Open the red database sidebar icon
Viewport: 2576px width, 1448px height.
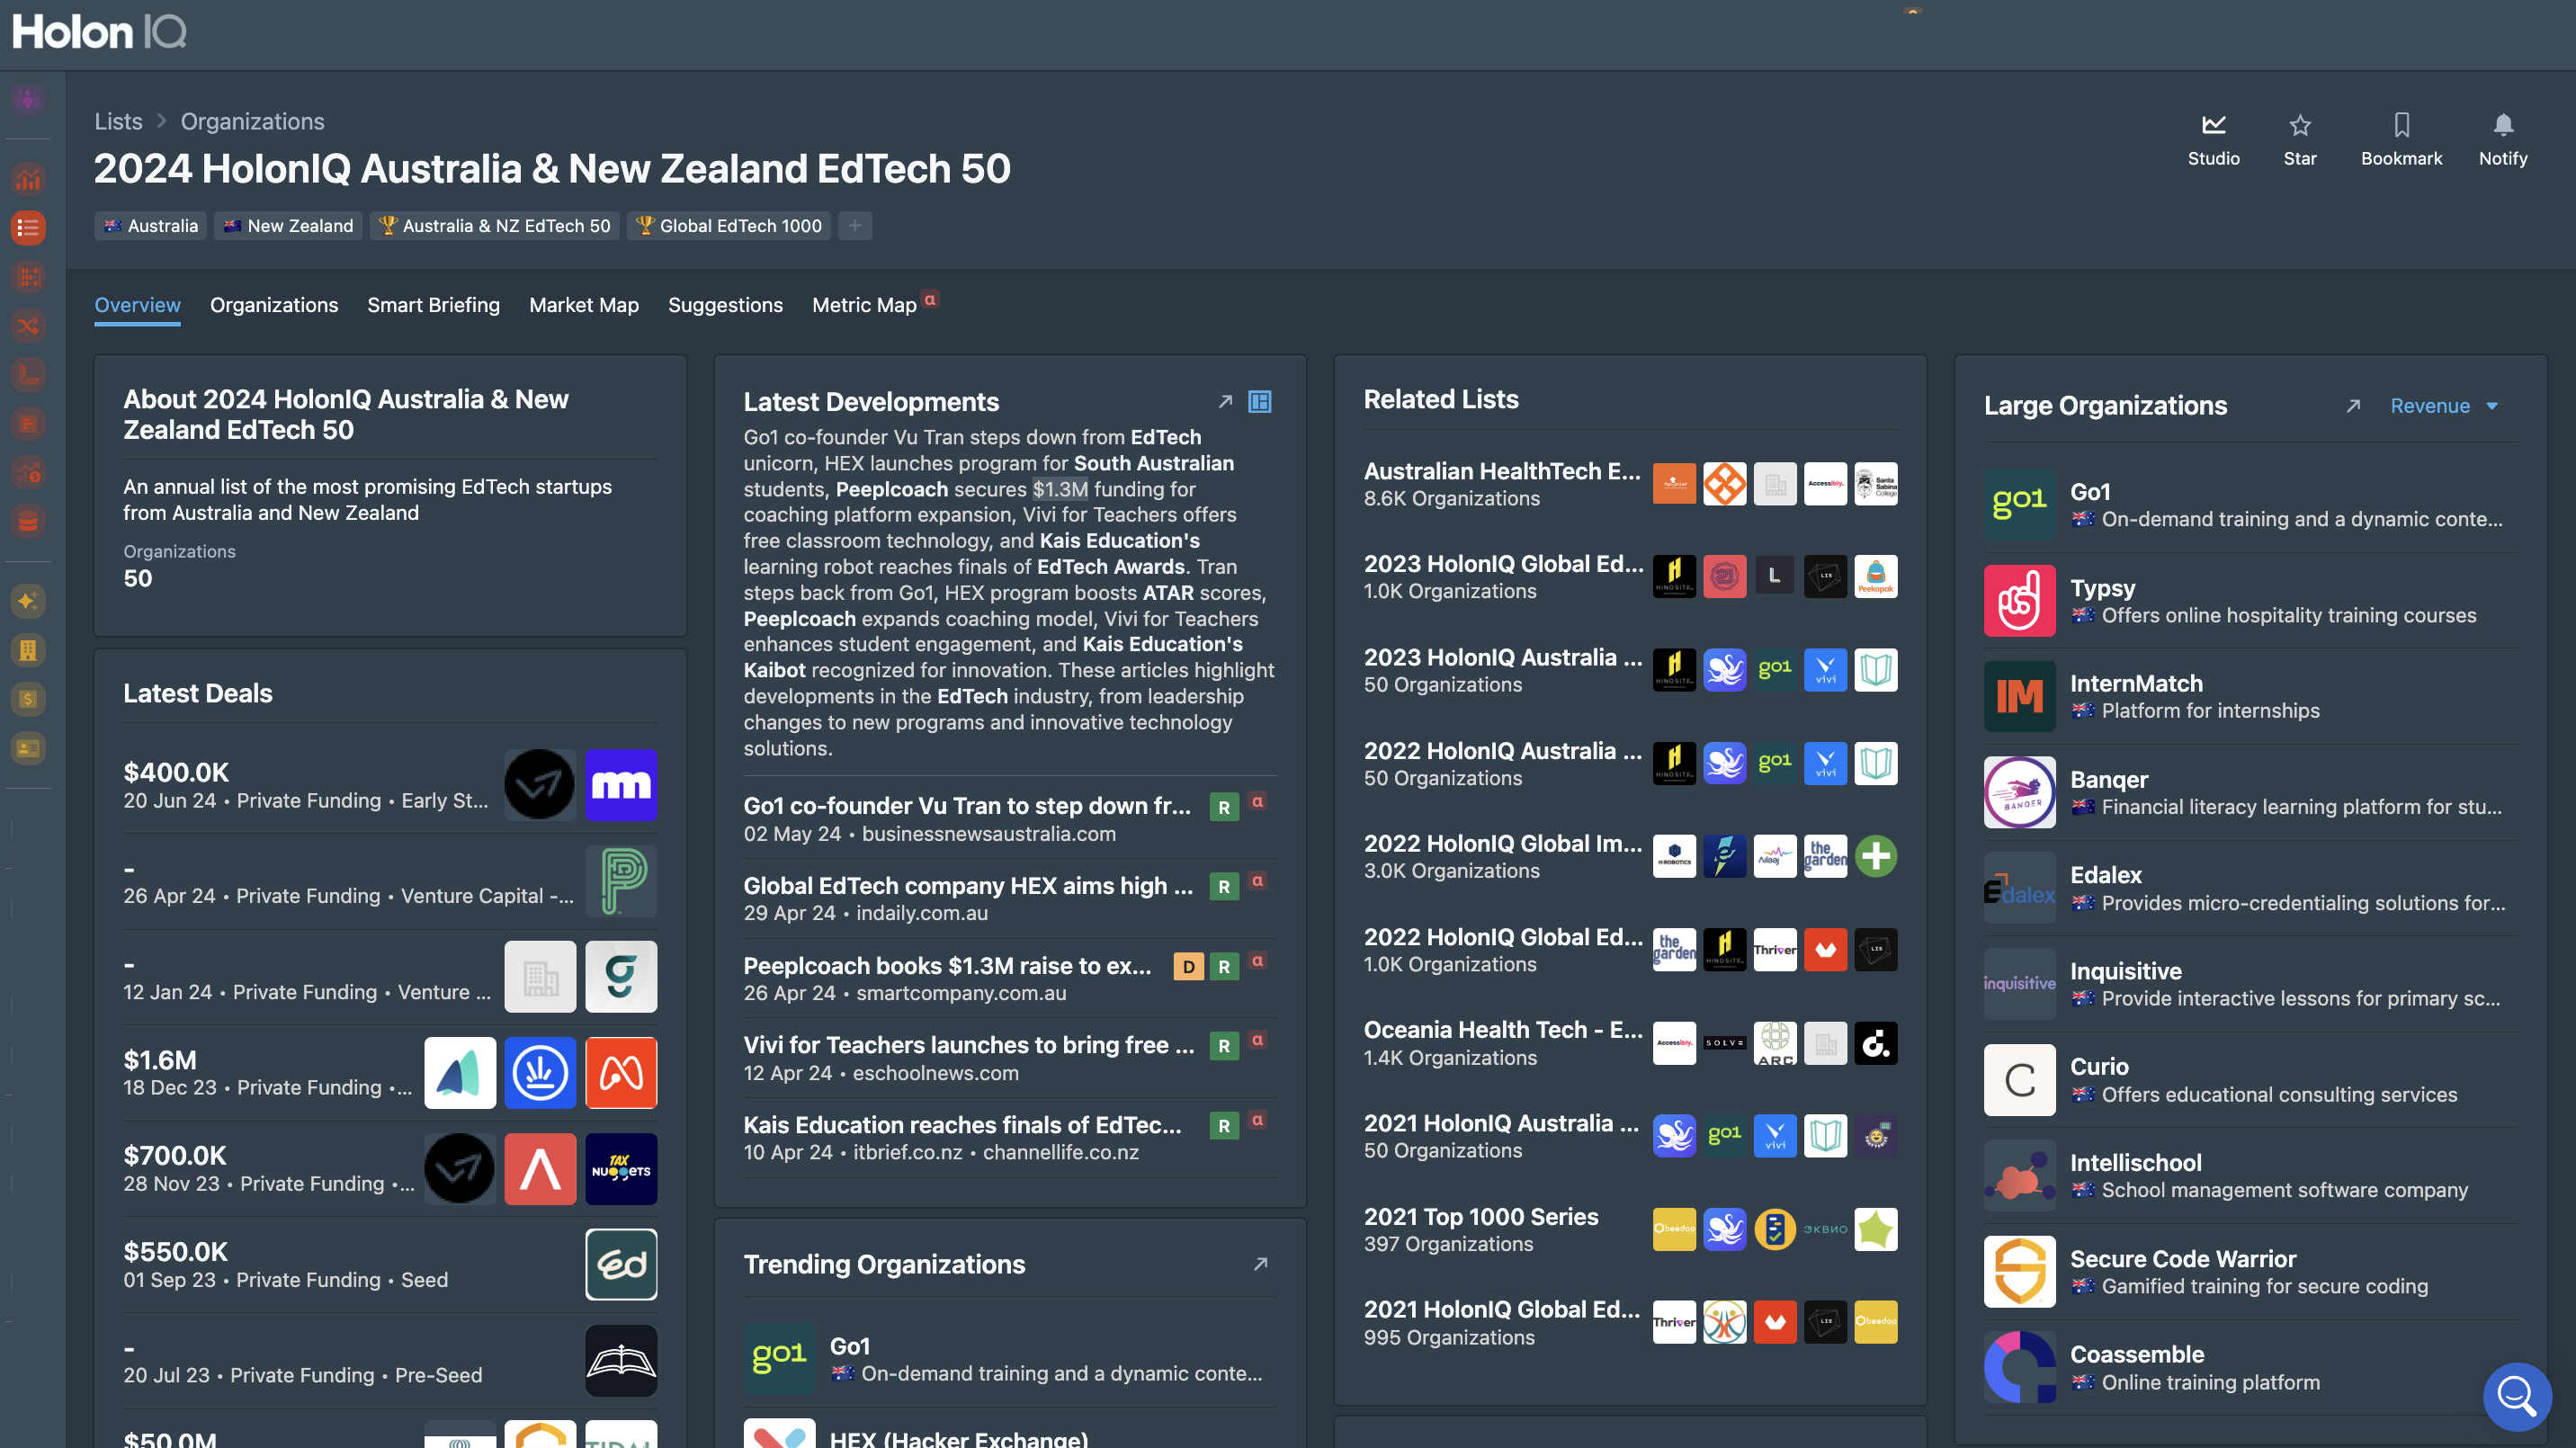[28, 521]
